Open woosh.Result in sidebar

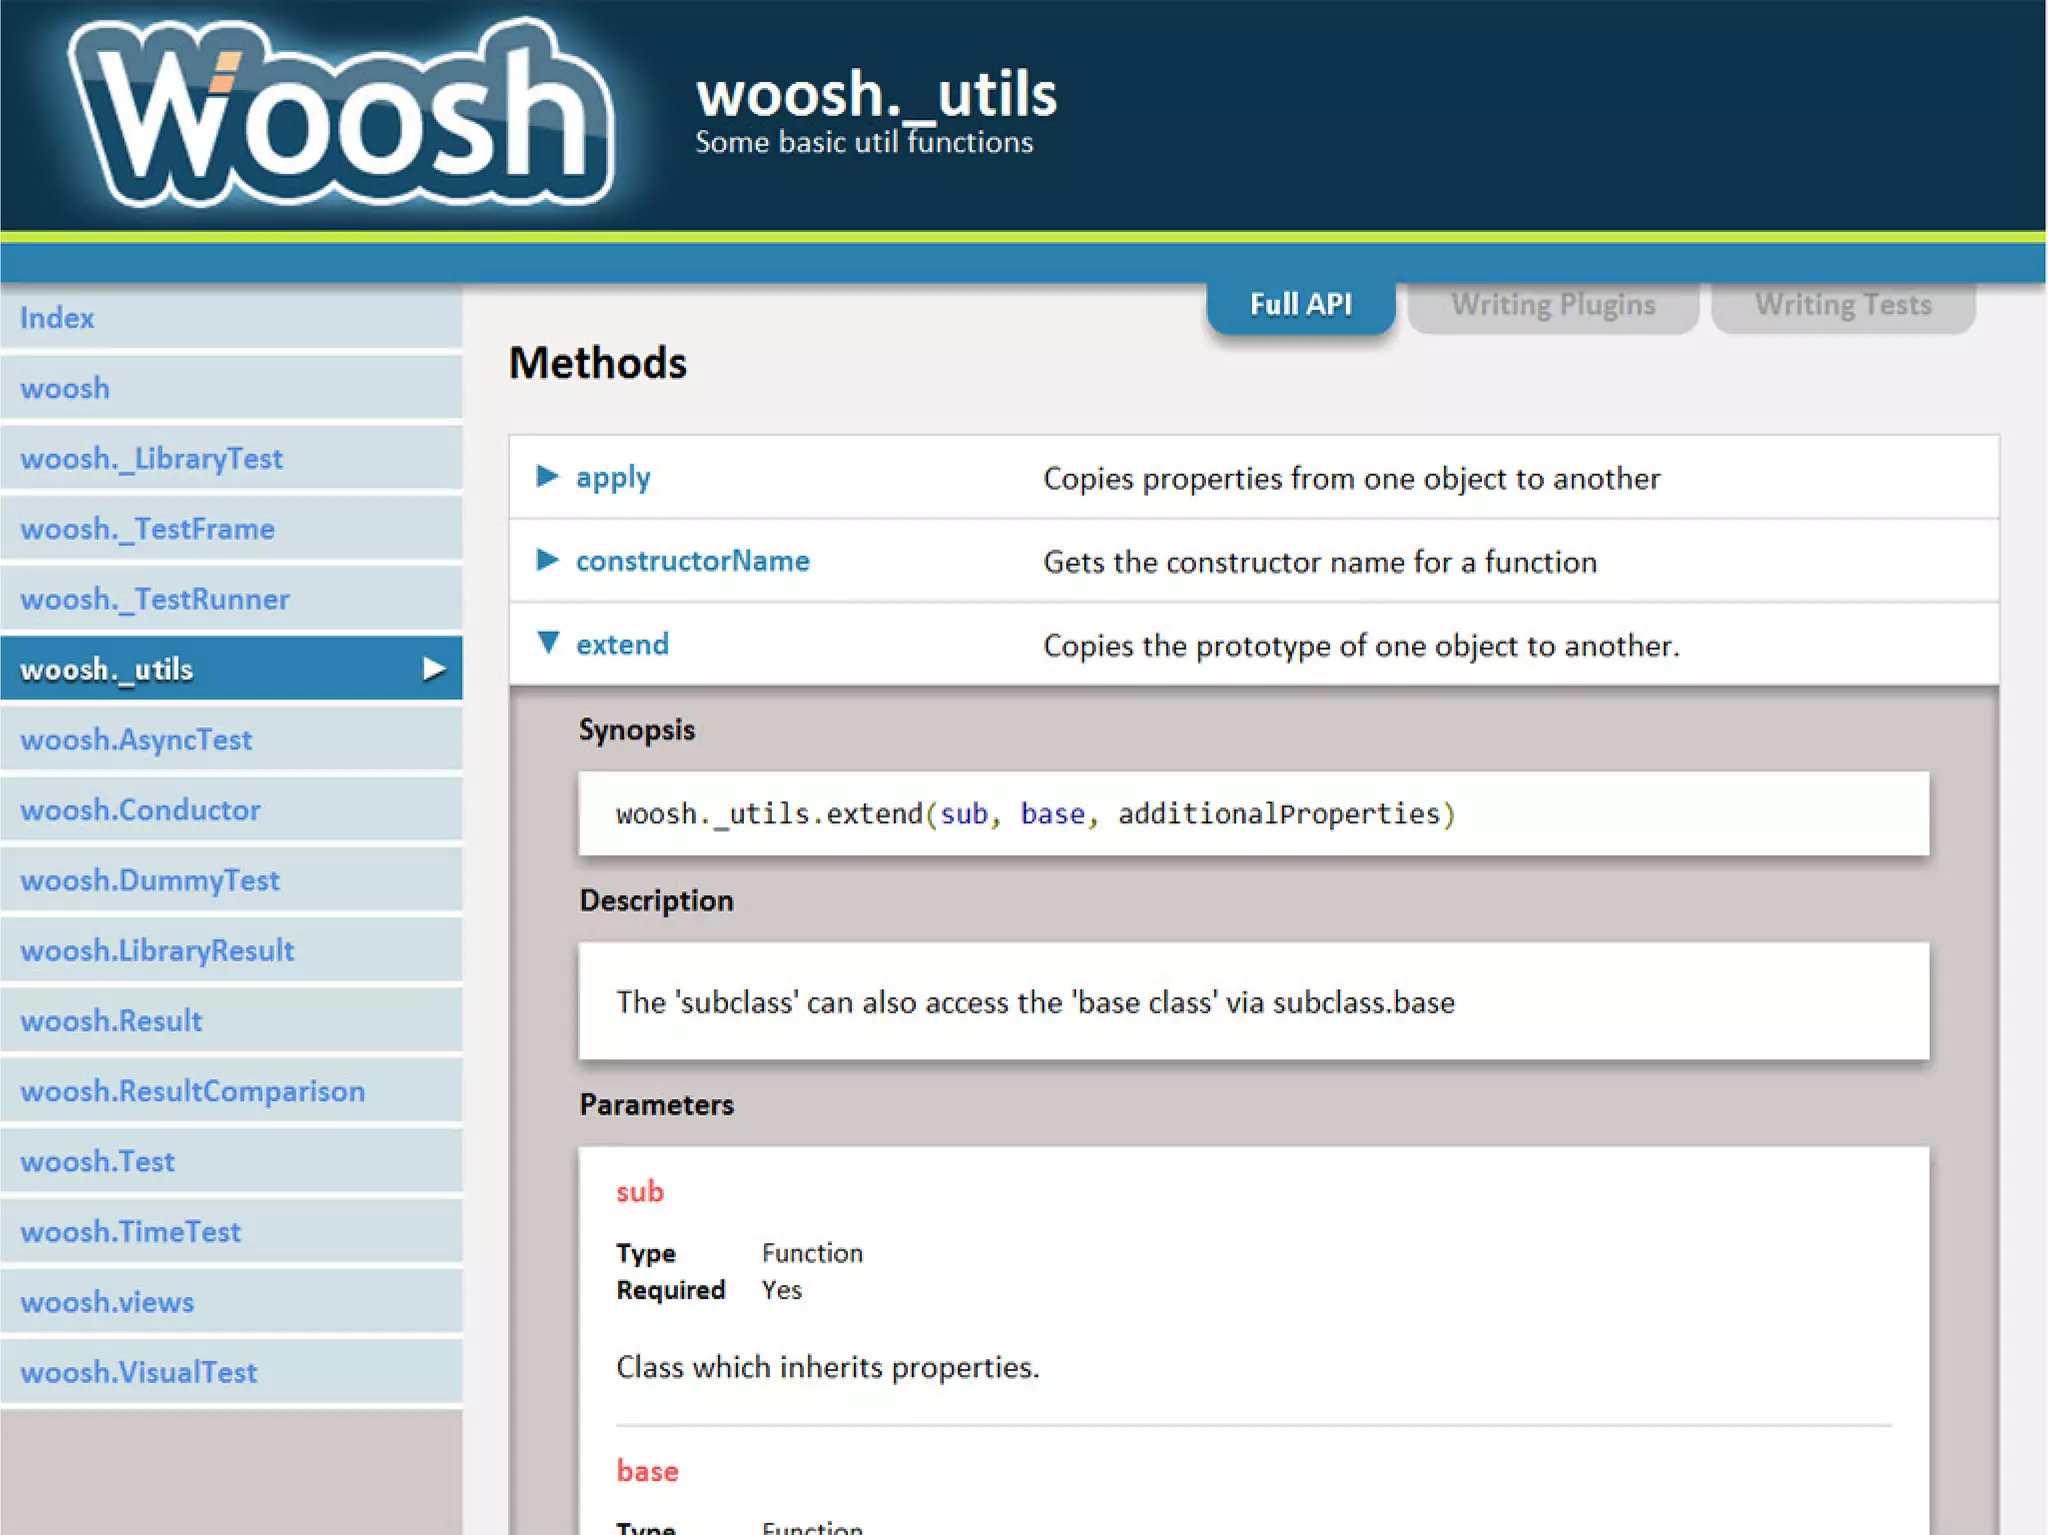point(231,1020)
